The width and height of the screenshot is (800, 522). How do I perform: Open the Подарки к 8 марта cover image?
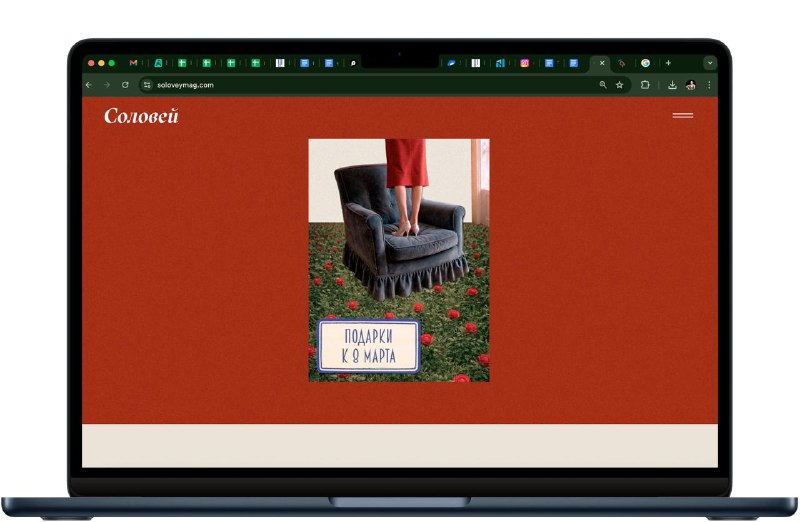tap(399, 260)
